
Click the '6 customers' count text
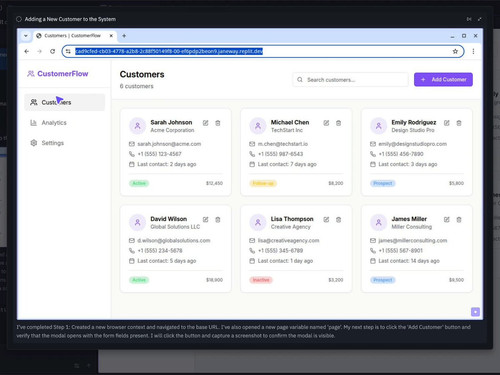coord(137,86)
